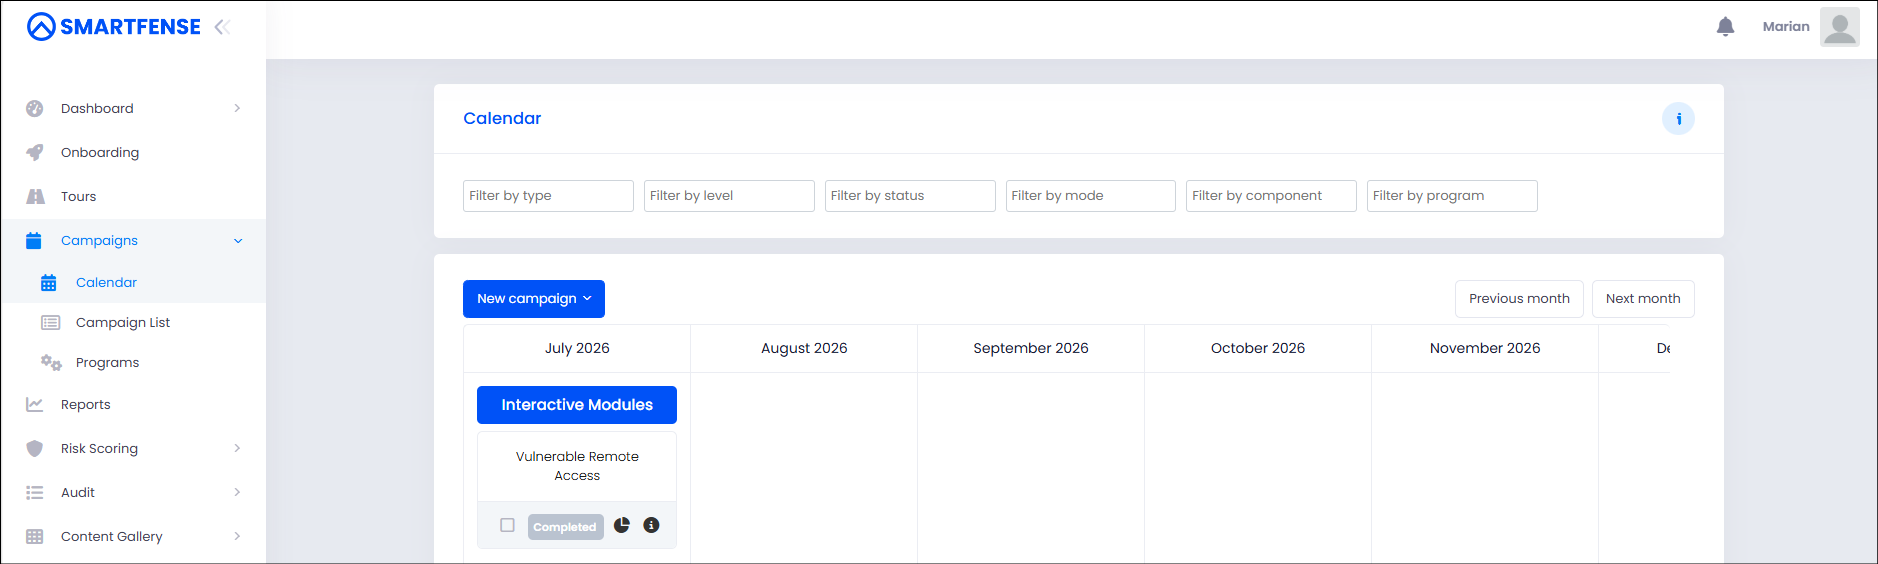This screenshot has width=1878, height=564.
Task: Click the Dashboard gauge icon
Action: click(x=35, y=109)
